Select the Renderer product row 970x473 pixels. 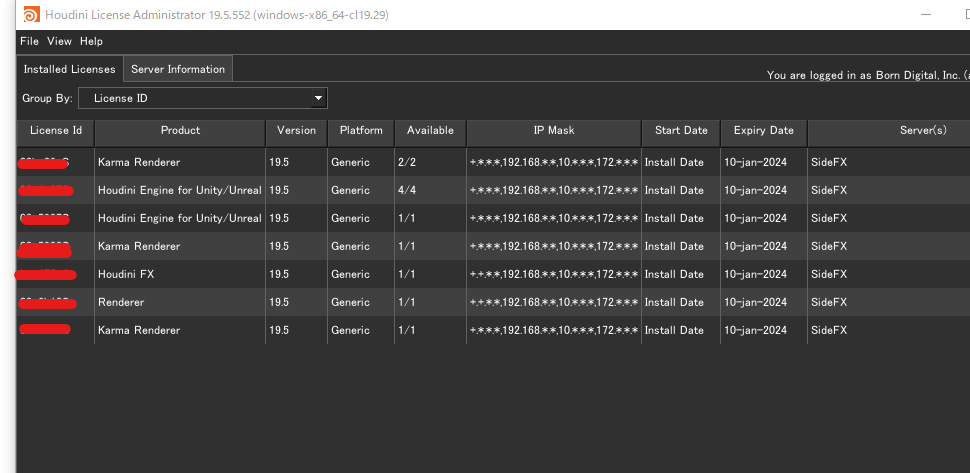point(493,302)
